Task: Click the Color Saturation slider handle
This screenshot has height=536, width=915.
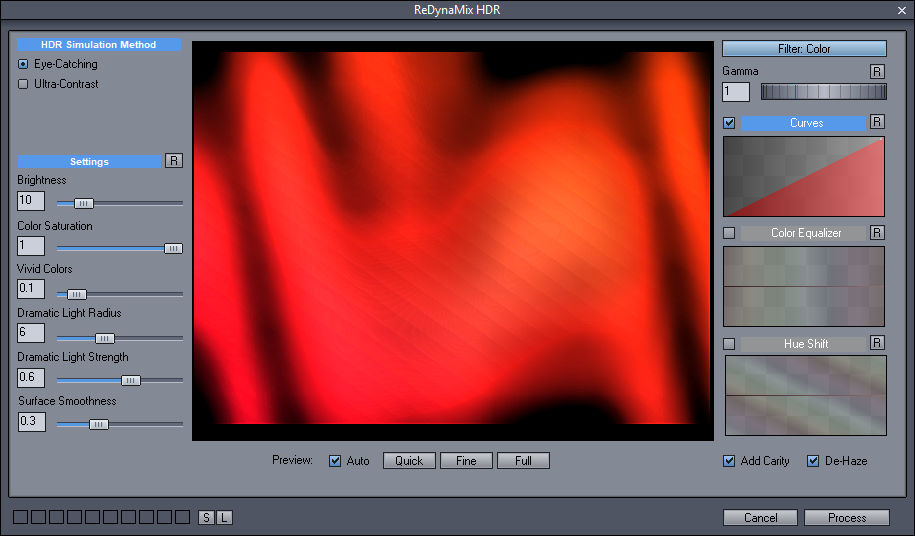Action: 173,248
